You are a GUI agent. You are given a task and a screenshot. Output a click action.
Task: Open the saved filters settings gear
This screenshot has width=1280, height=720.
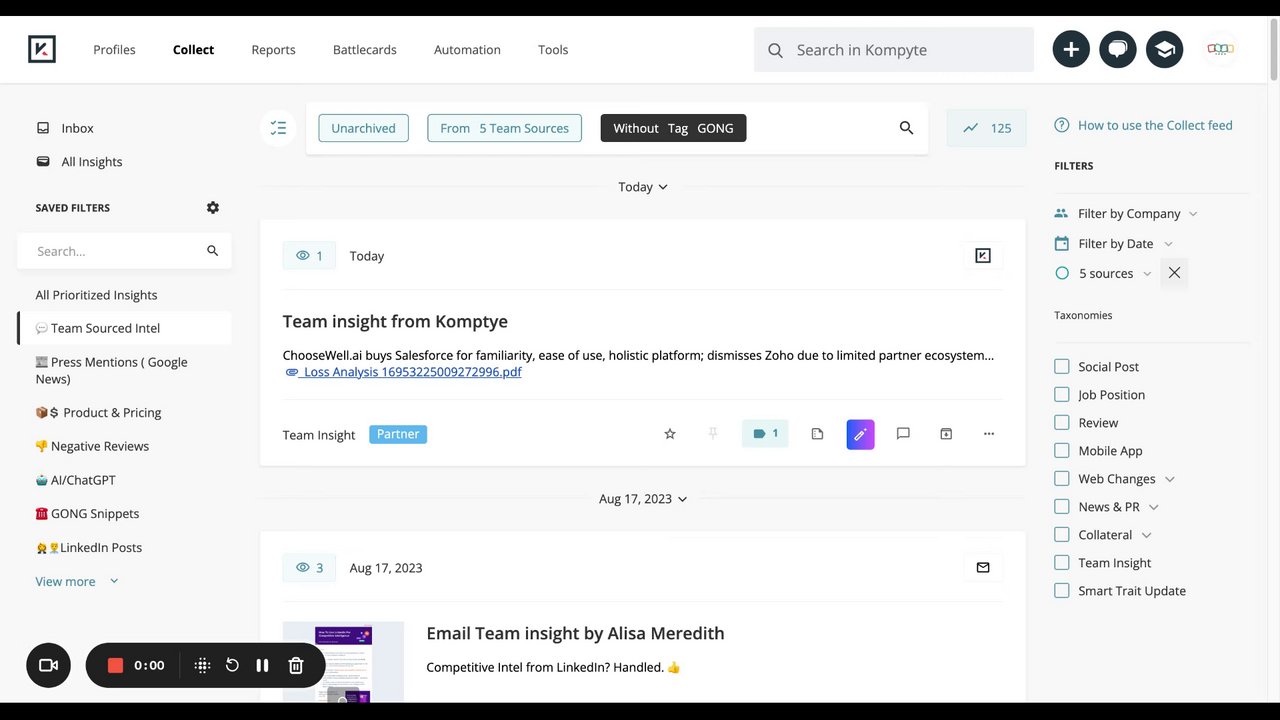point(213,208)
